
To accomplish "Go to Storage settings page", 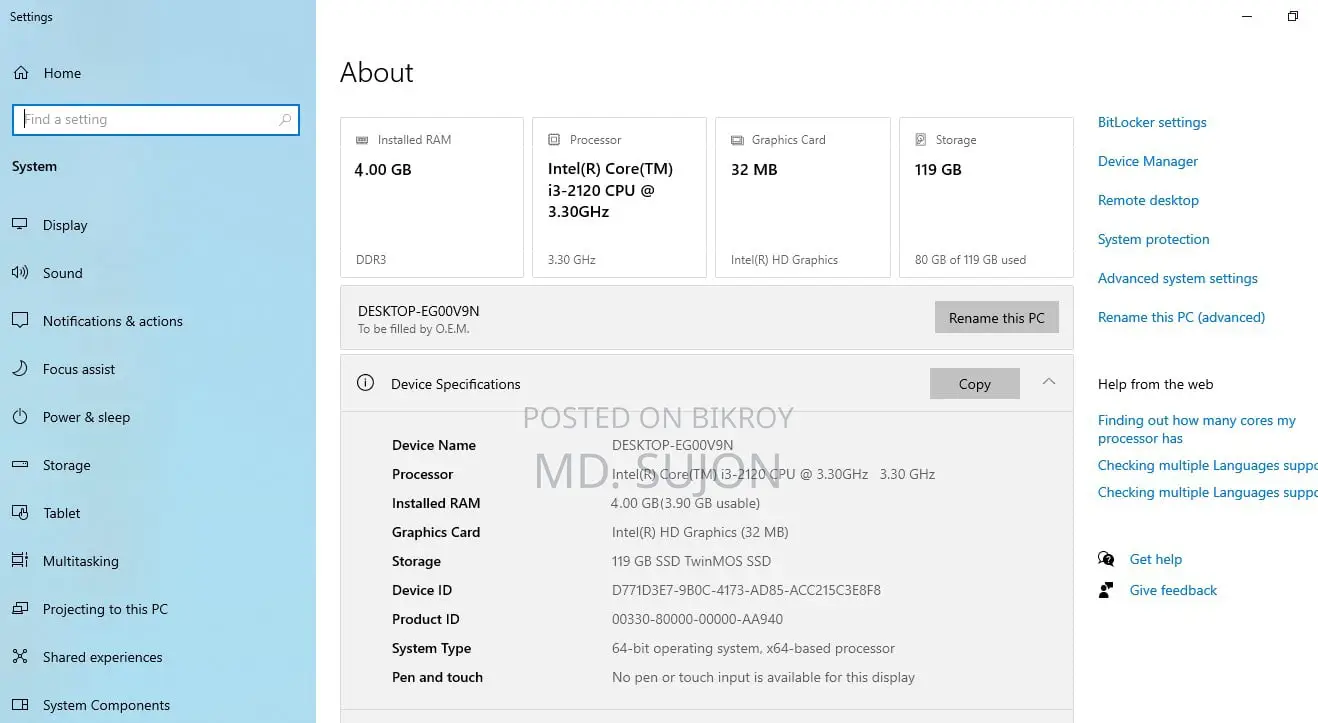I will click(67, 465).
